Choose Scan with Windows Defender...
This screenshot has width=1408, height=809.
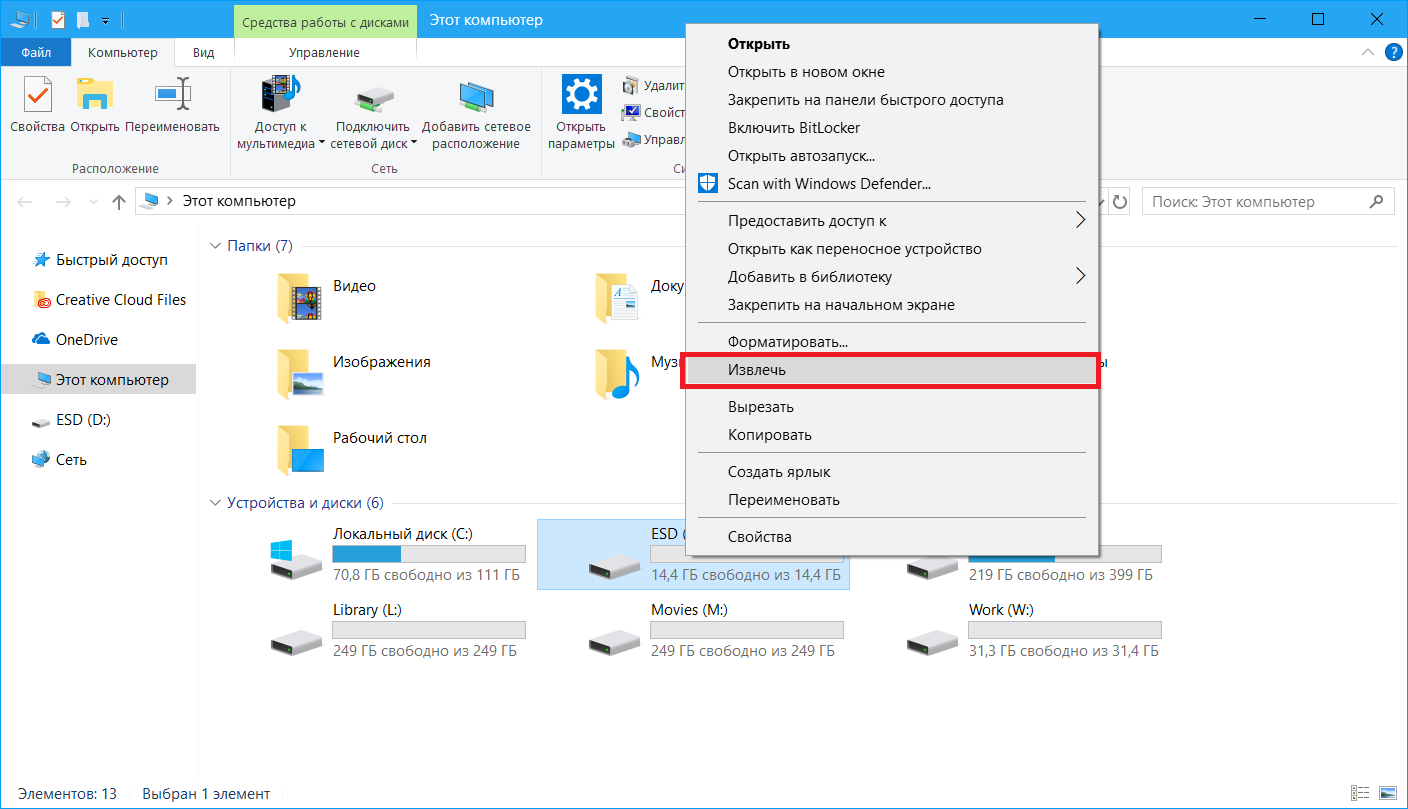coord(891,184)
